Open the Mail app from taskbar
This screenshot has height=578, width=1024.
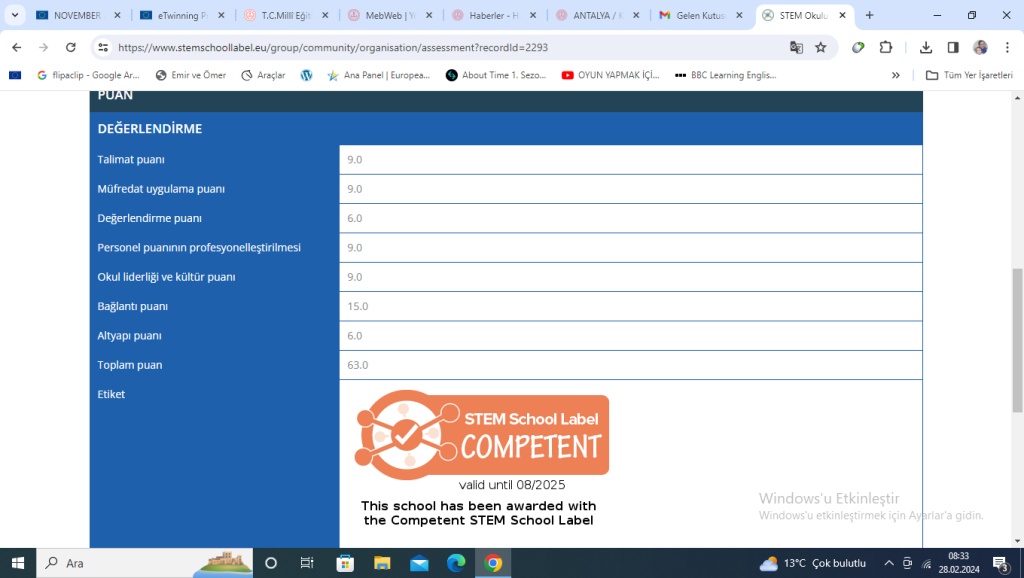[419, 563]
